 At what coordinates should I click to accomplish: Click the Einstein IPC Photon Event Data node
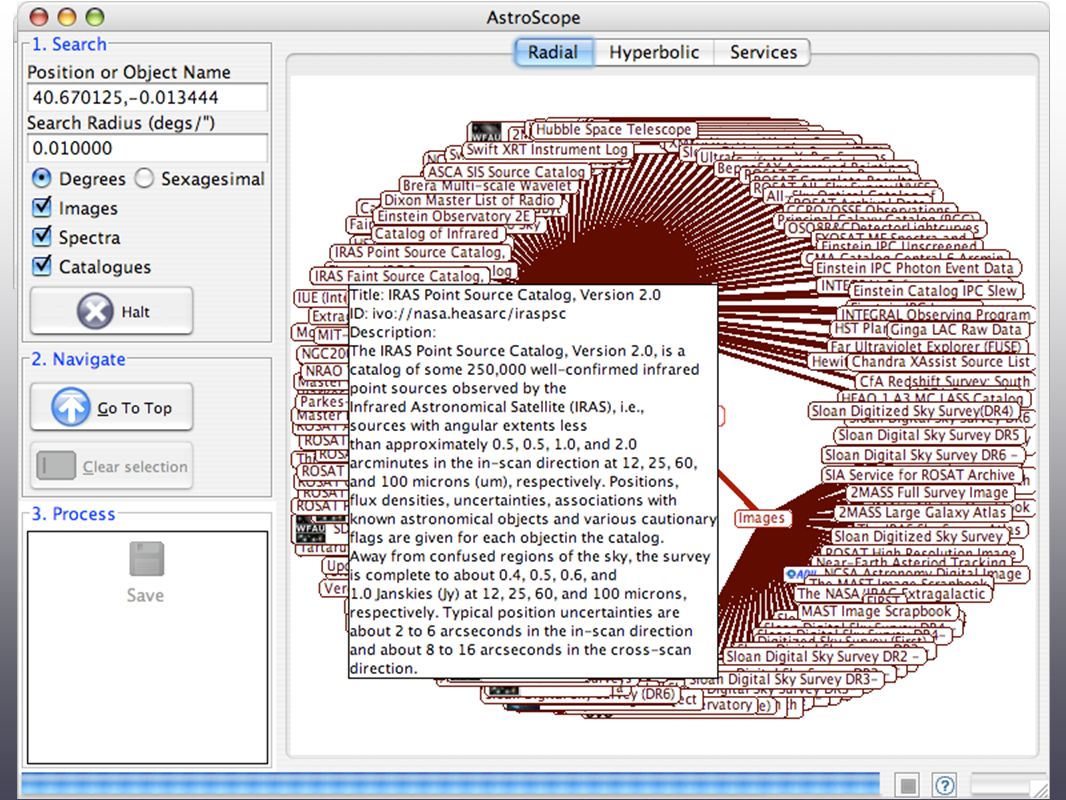pos(916,268)
